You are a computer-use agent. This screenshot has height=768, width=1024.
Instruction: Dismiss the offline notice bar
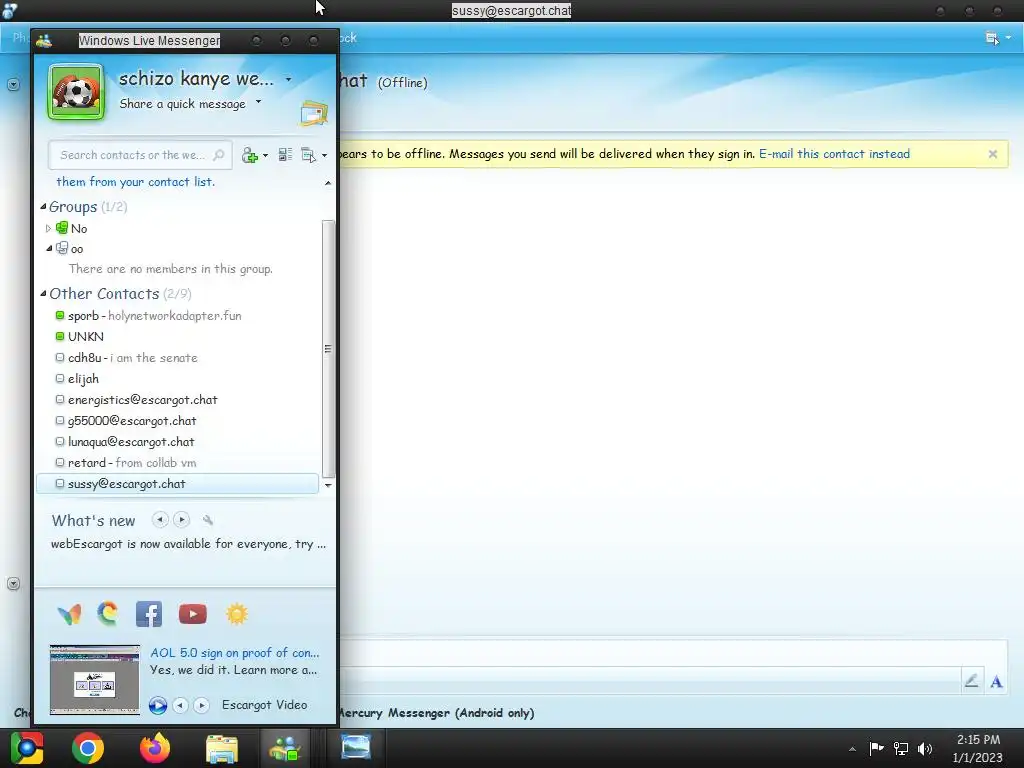tap(993, 154)
